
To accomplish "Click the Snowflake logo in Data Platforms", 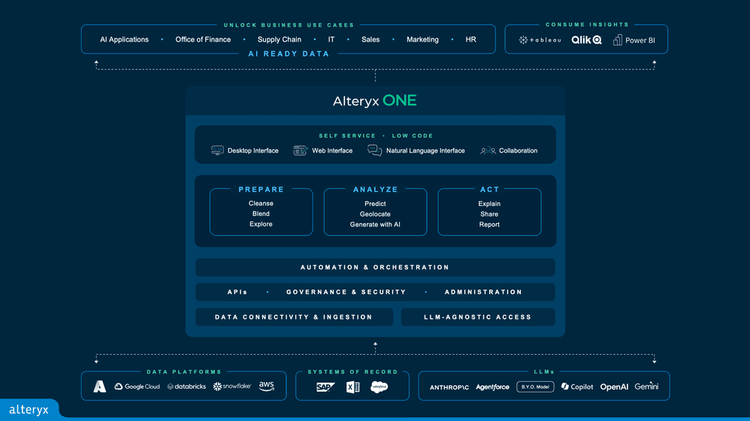I will (x=232, y=386).
